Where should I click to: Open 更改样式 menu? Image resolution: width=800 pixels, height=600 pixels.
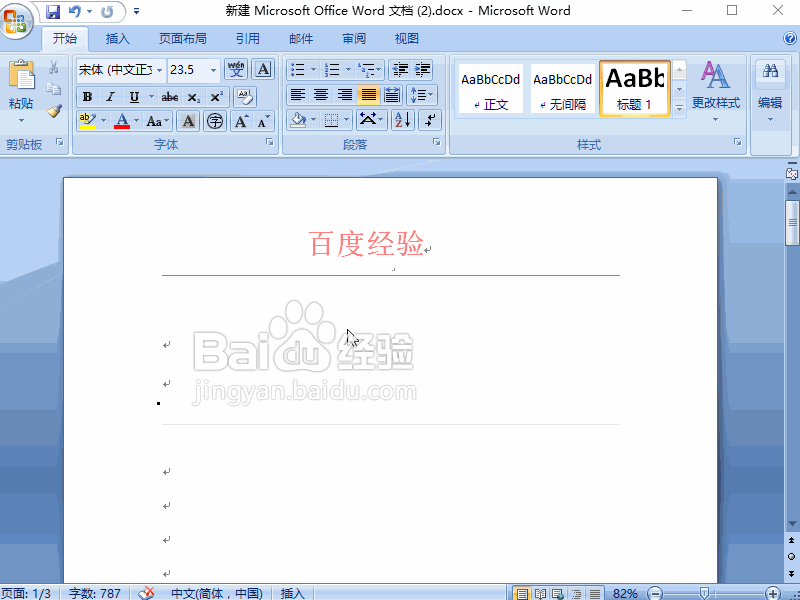coord(715,92)
